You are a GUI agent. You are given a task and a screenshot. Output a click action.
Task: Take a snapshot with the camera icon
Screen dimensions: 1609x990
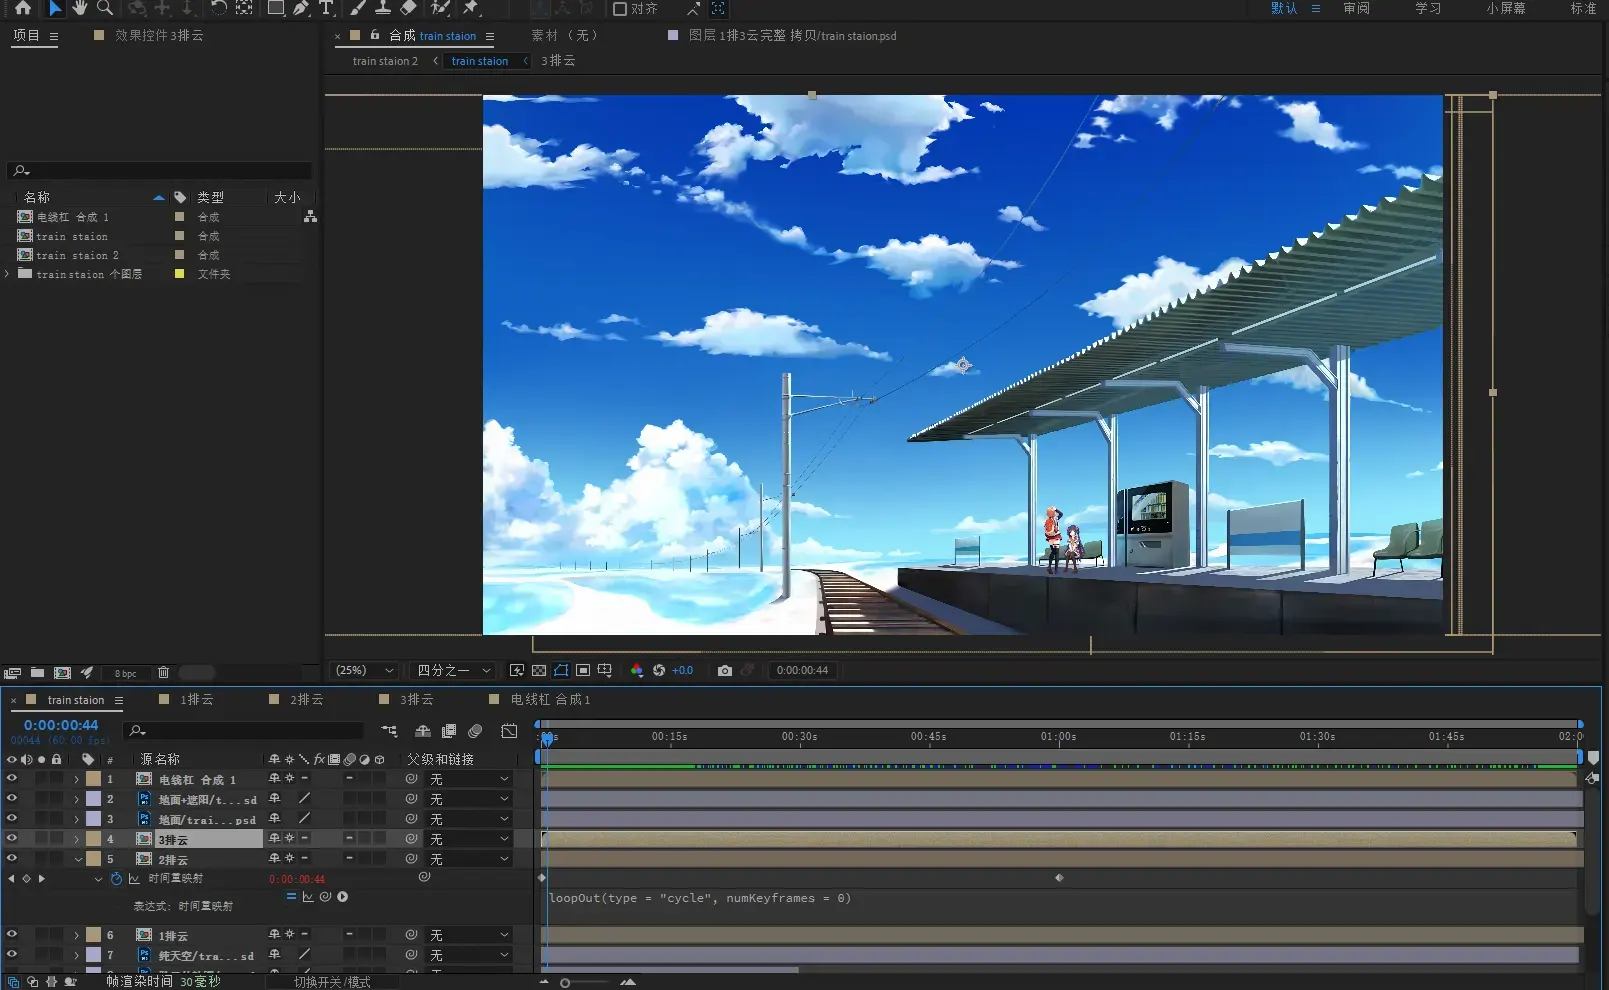pos(725,671)
